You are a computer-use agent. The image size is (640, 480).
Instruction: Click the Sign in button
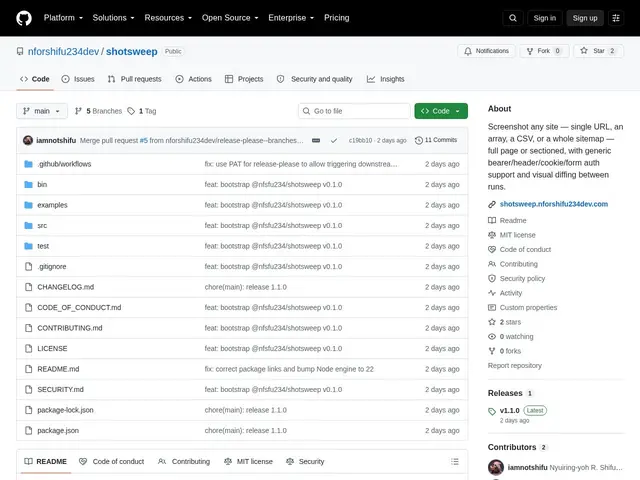[x=544, y=18]
